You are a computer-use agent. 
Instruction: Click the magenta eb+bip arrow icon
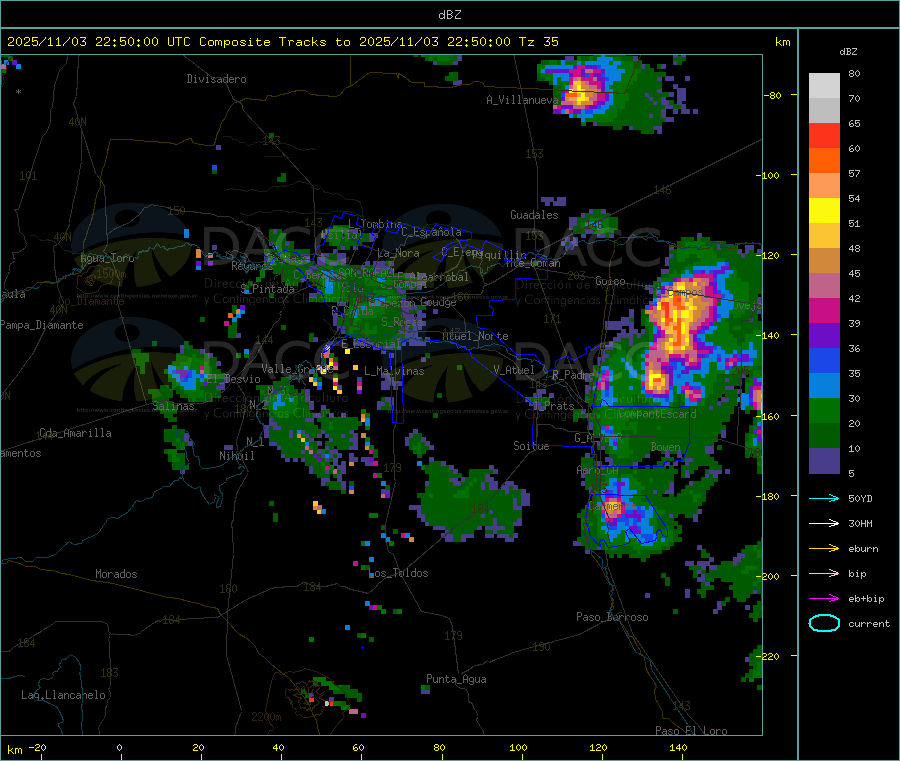(x=824, y=599)
